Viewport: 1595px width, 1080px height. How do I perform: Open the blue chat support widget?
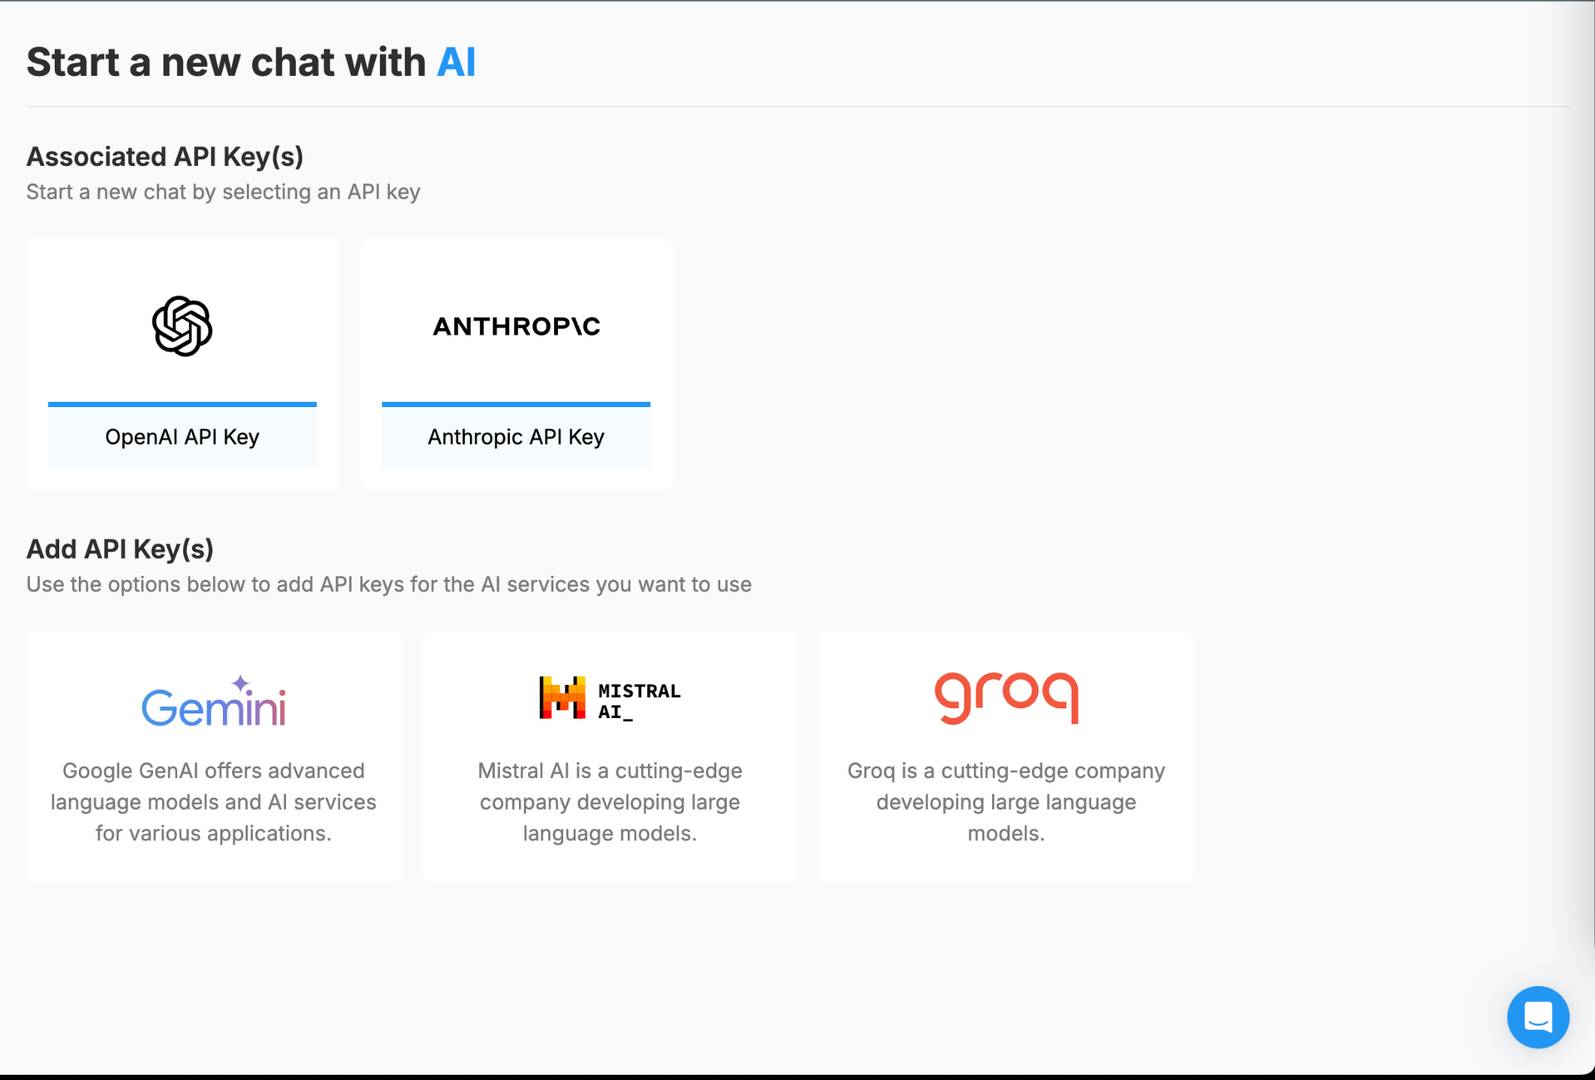[x=1537, y=1017]
